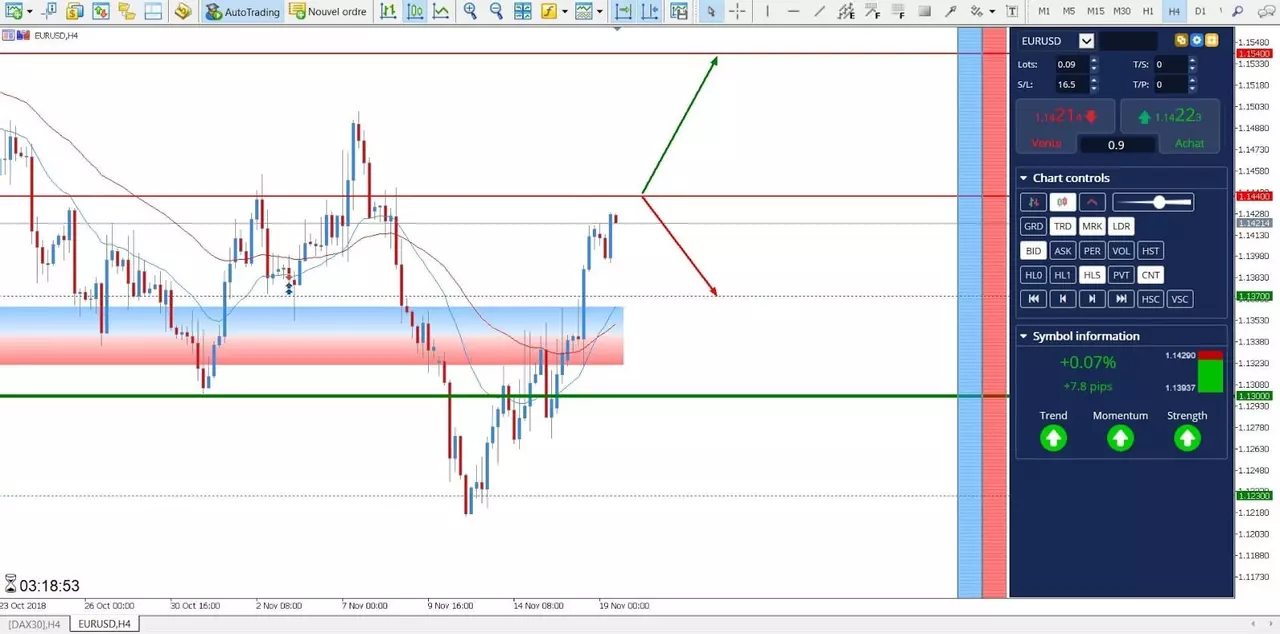1280x634 pixels.
Task: Toggle the TRD chart control
Action: tap(1062, 226)
